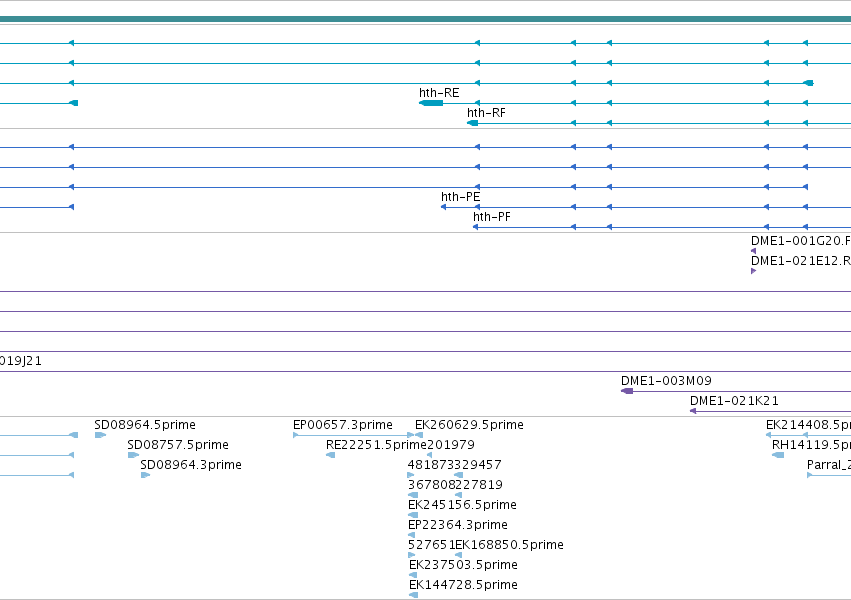Select the 227819 feature label
Screen dimensions: 851x600
pyautogui.click(x=479, y=485)
